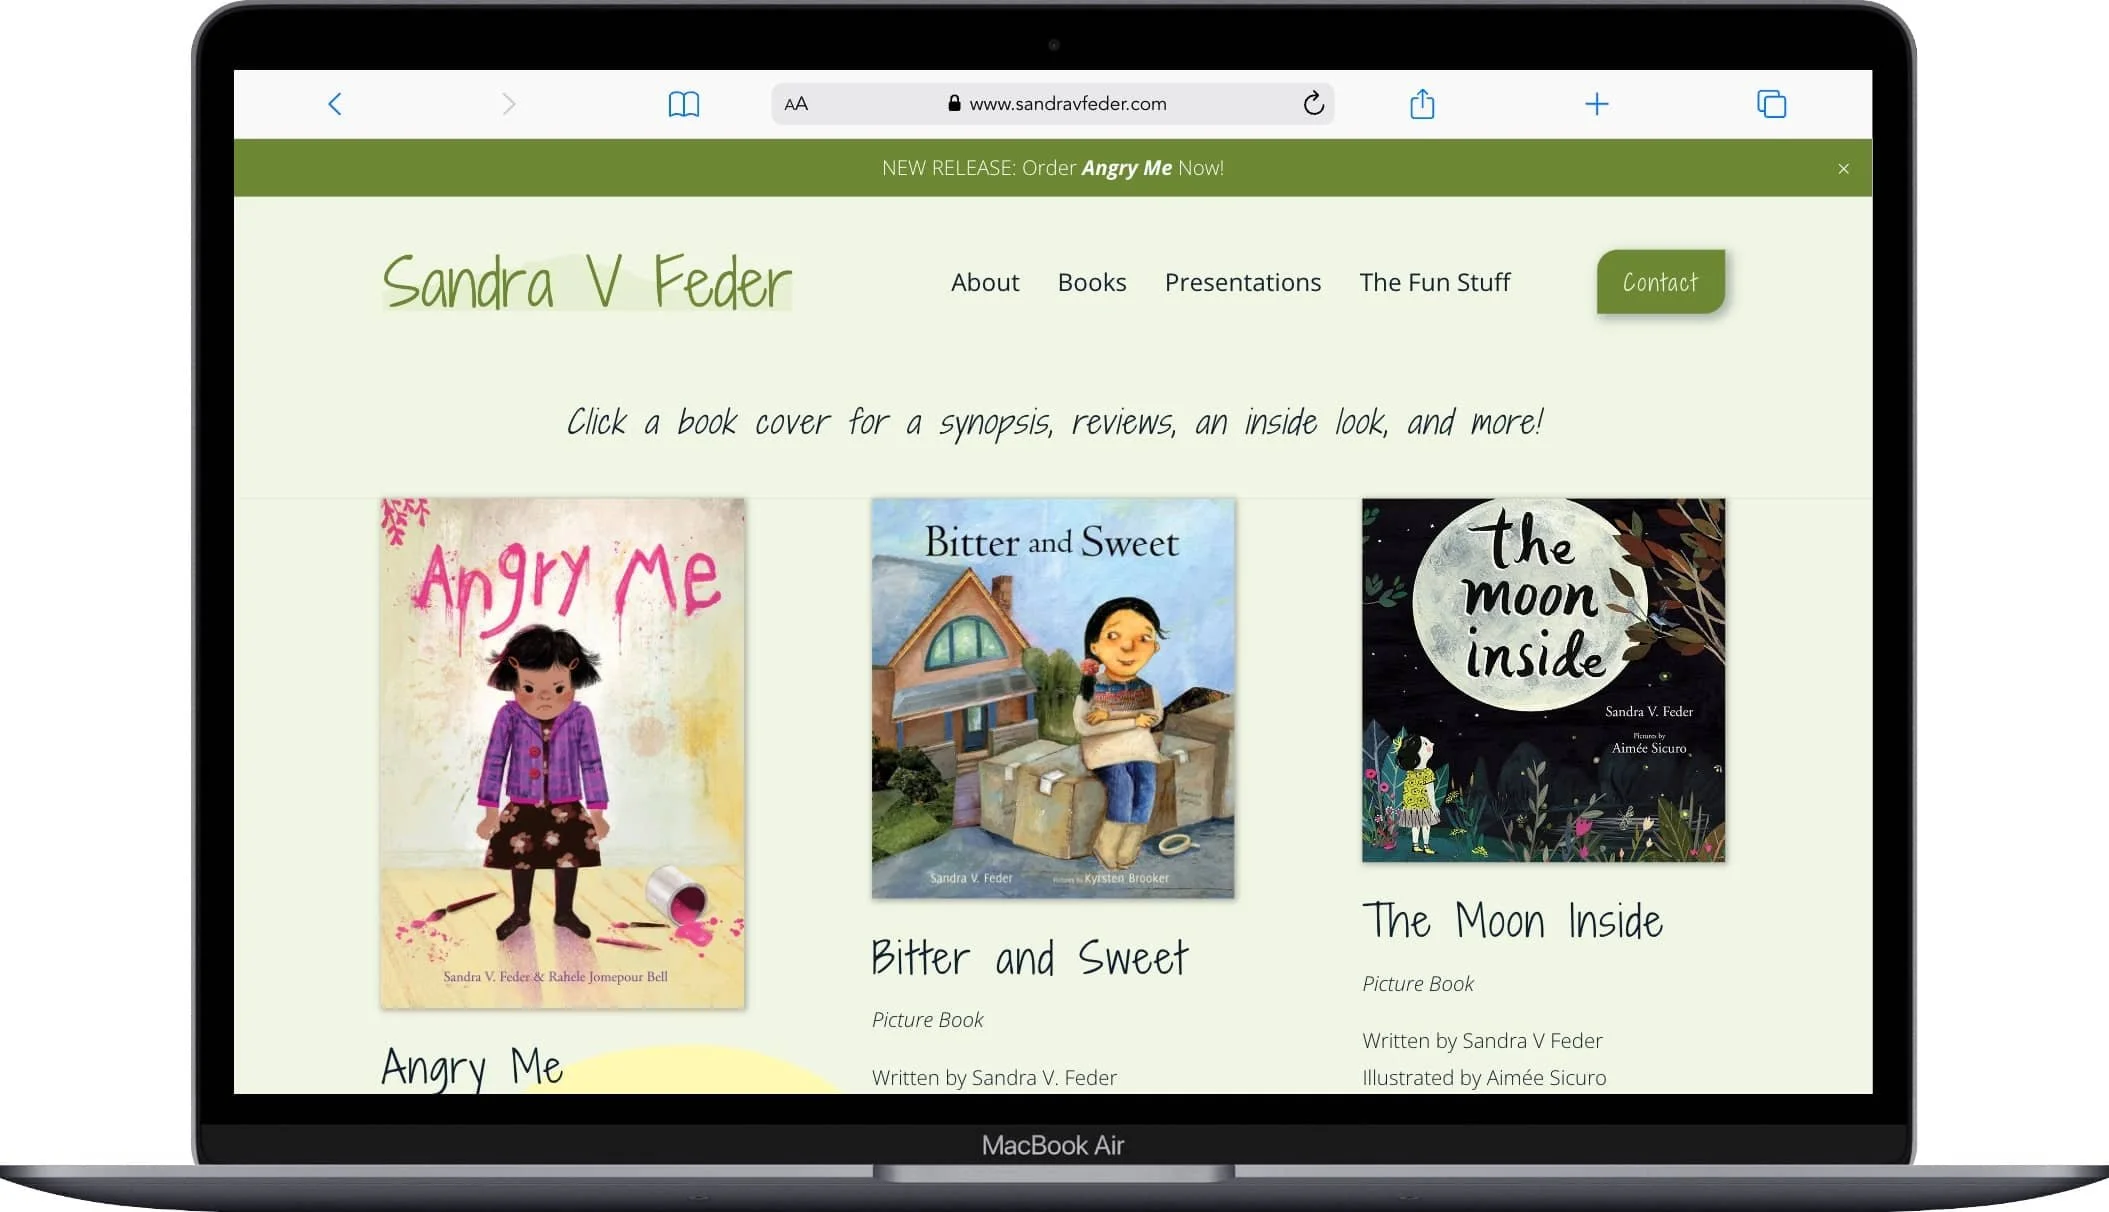This screenshot has width=2109, height=1212.
Task: Open The Fun Stuff menu item
Action: pyautogui.click(x=1434, y=282)
